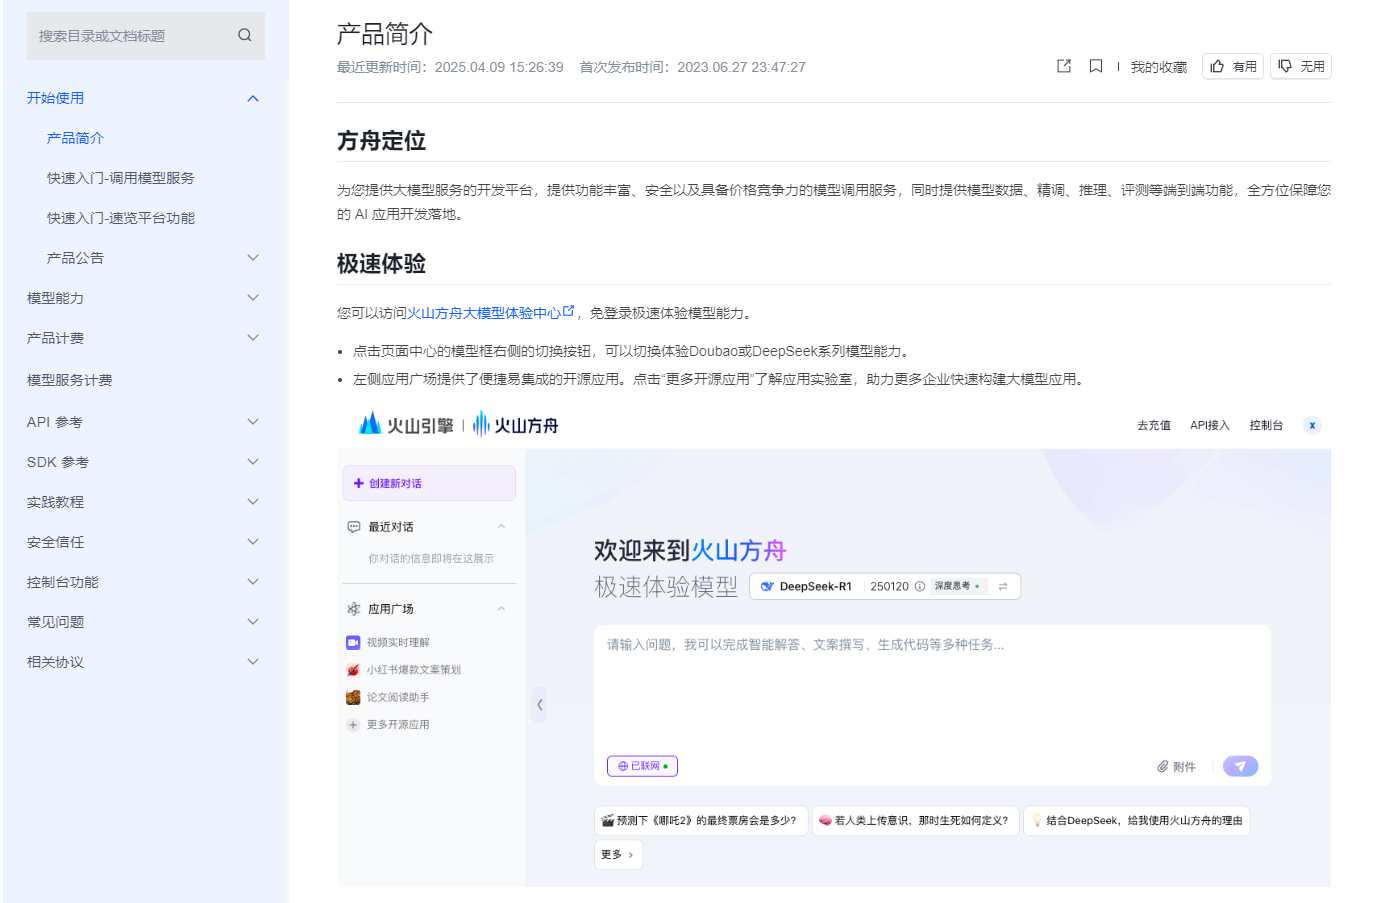
Task: Expand the 常见问题 section
Action: point(253,622)
